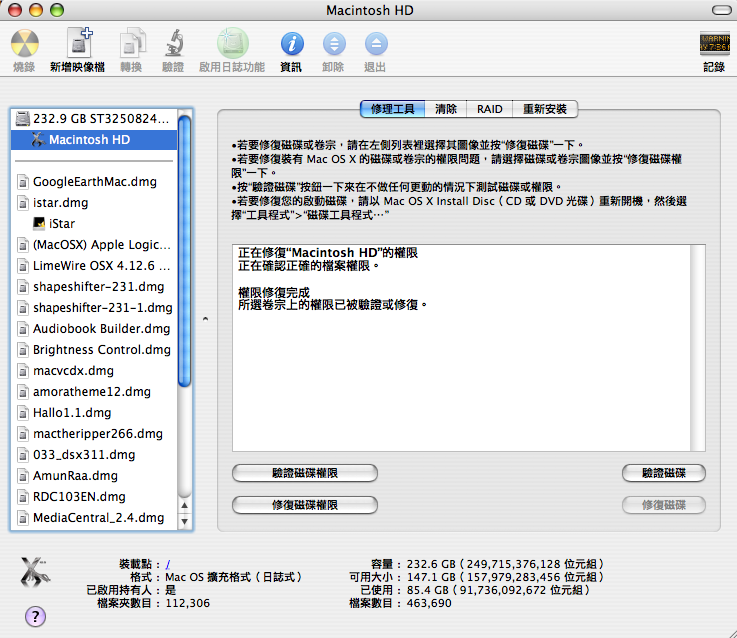The width and height of the screenshot is (737, 638).
Task: Click the log area vertical scrollbar
Action: point(698,347)
